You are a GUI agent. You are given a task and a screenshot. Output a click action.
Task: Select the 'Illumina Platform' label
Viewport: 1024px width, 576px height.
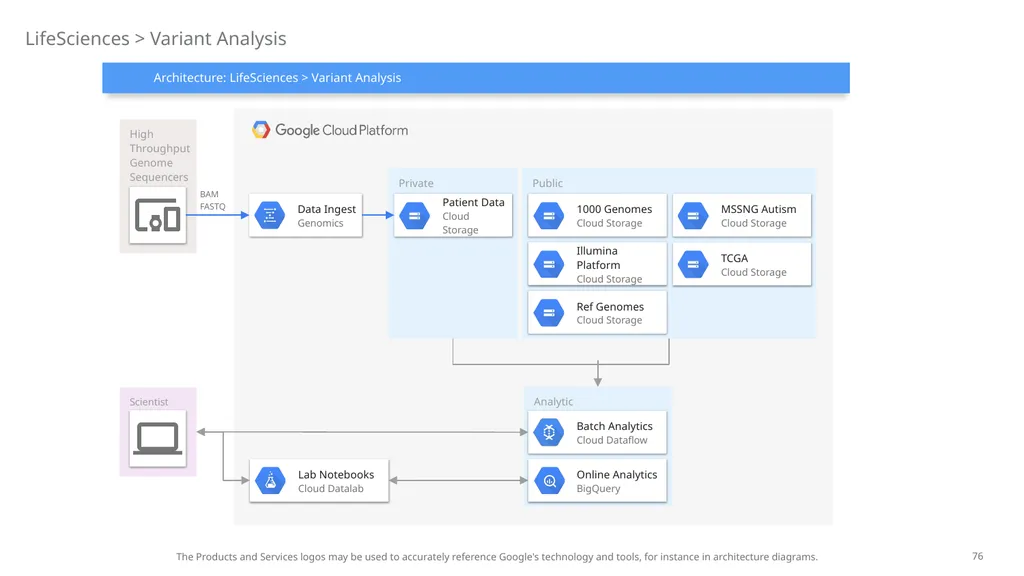tap(598, 258)
